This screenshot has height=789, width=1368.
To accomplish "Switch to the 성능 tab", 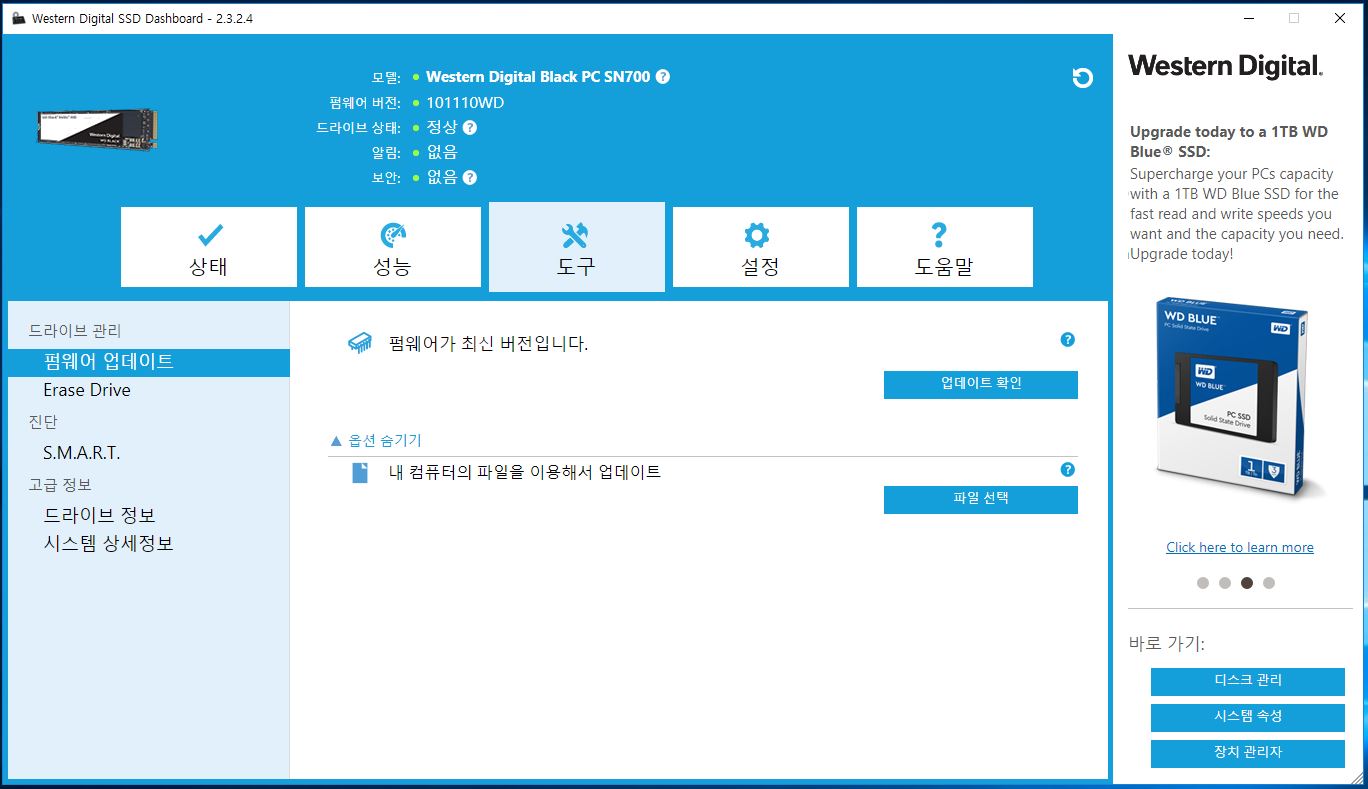I will coord(393,247).
